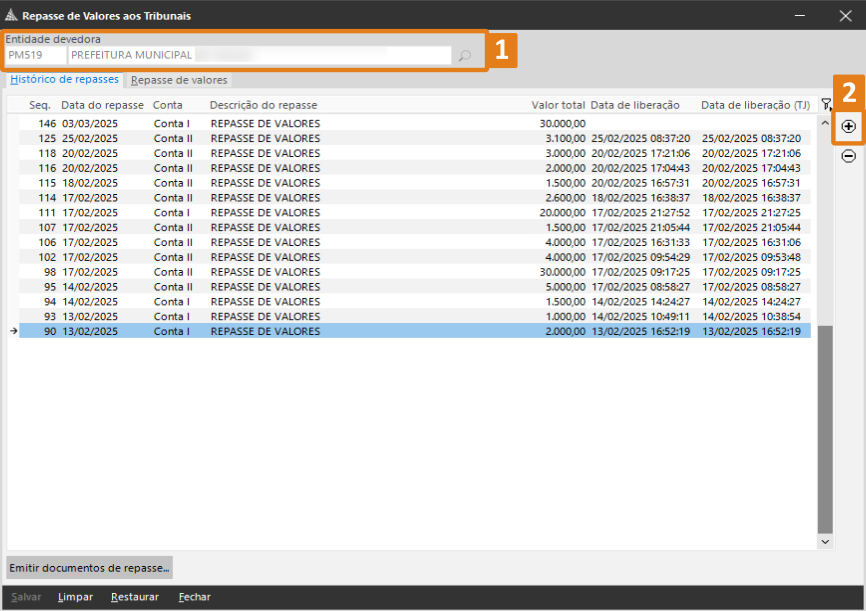
Task: Click the PM519 entity code field
Action: coord(36,55)
